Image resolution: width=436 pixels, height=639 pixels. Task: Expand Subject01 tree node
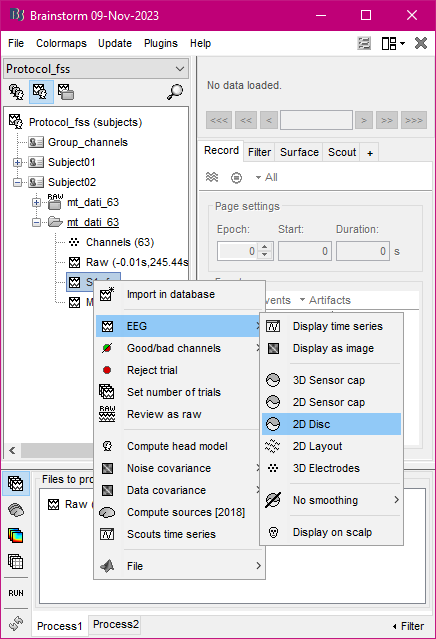17,163
